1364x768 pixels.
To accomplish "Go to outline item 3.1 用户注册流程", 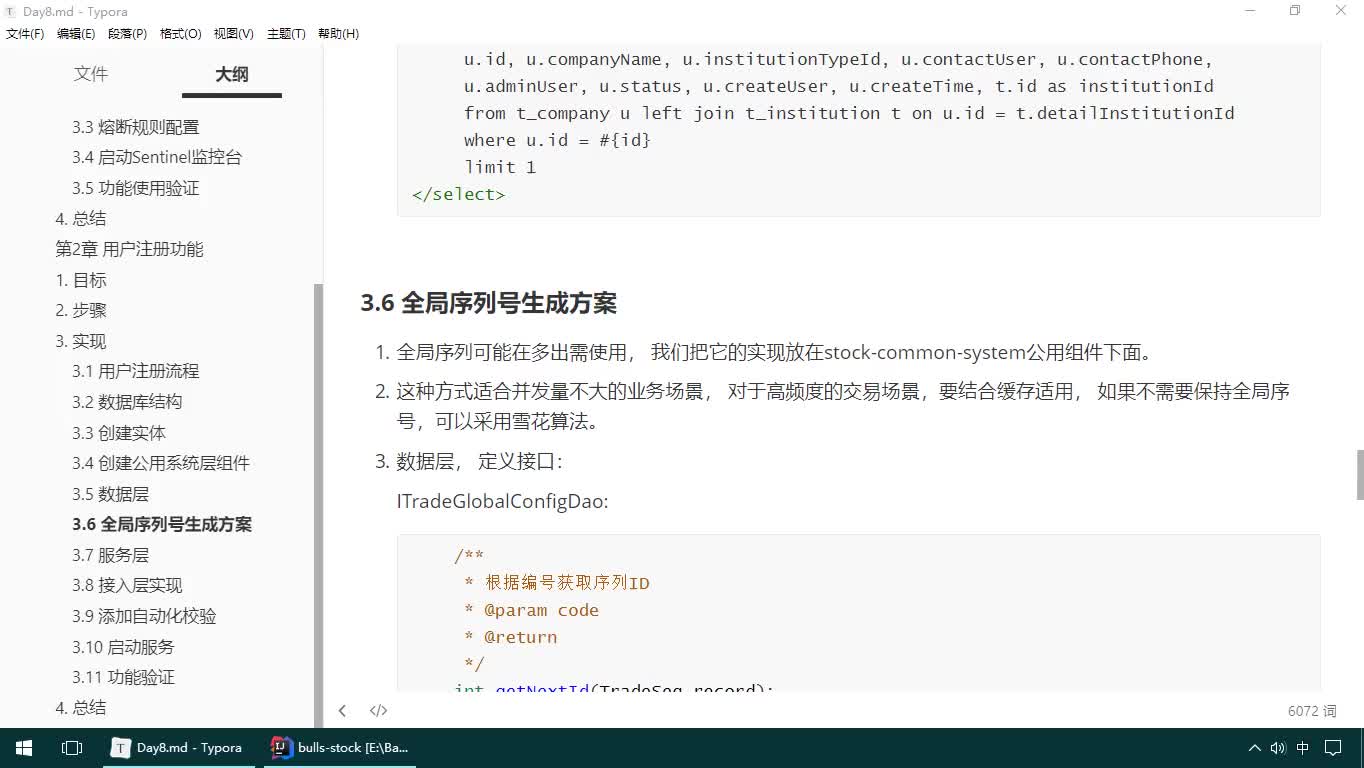I will pos(135,371).
